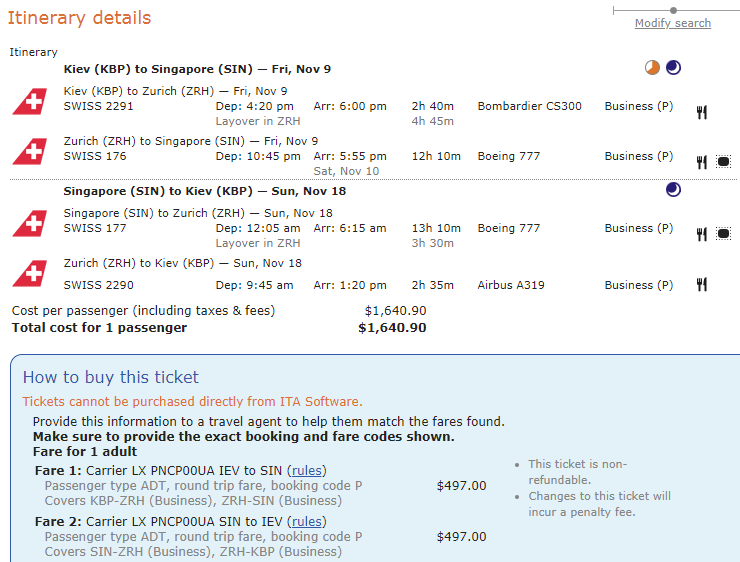Click the "How to buy this ticket" heading
The width and height of the screenshot is (740, 562).
point(111,377)
